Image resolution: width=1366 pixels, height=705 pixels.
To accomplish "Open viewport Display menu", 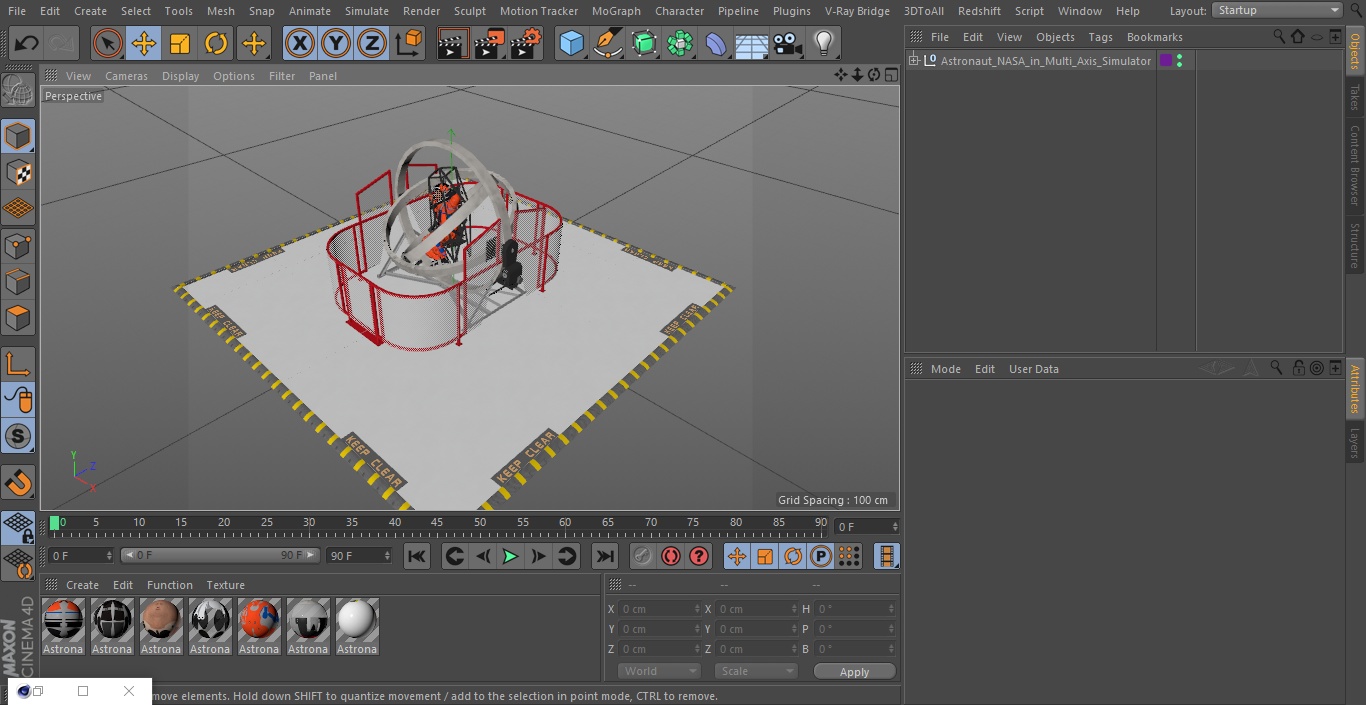I will (180, 76).
